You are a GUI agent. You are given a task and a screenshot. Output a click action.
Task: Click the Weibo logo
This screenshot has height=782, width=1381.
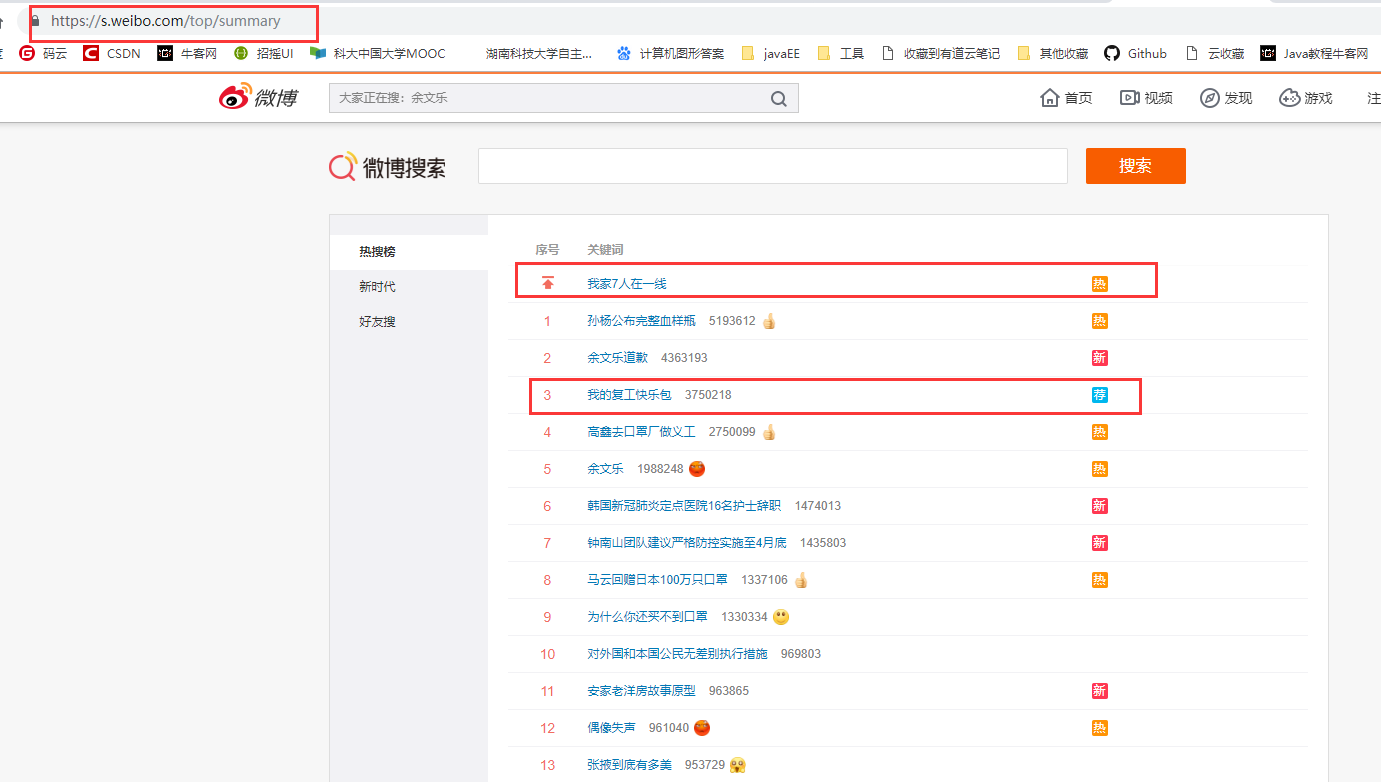point(258,97)
